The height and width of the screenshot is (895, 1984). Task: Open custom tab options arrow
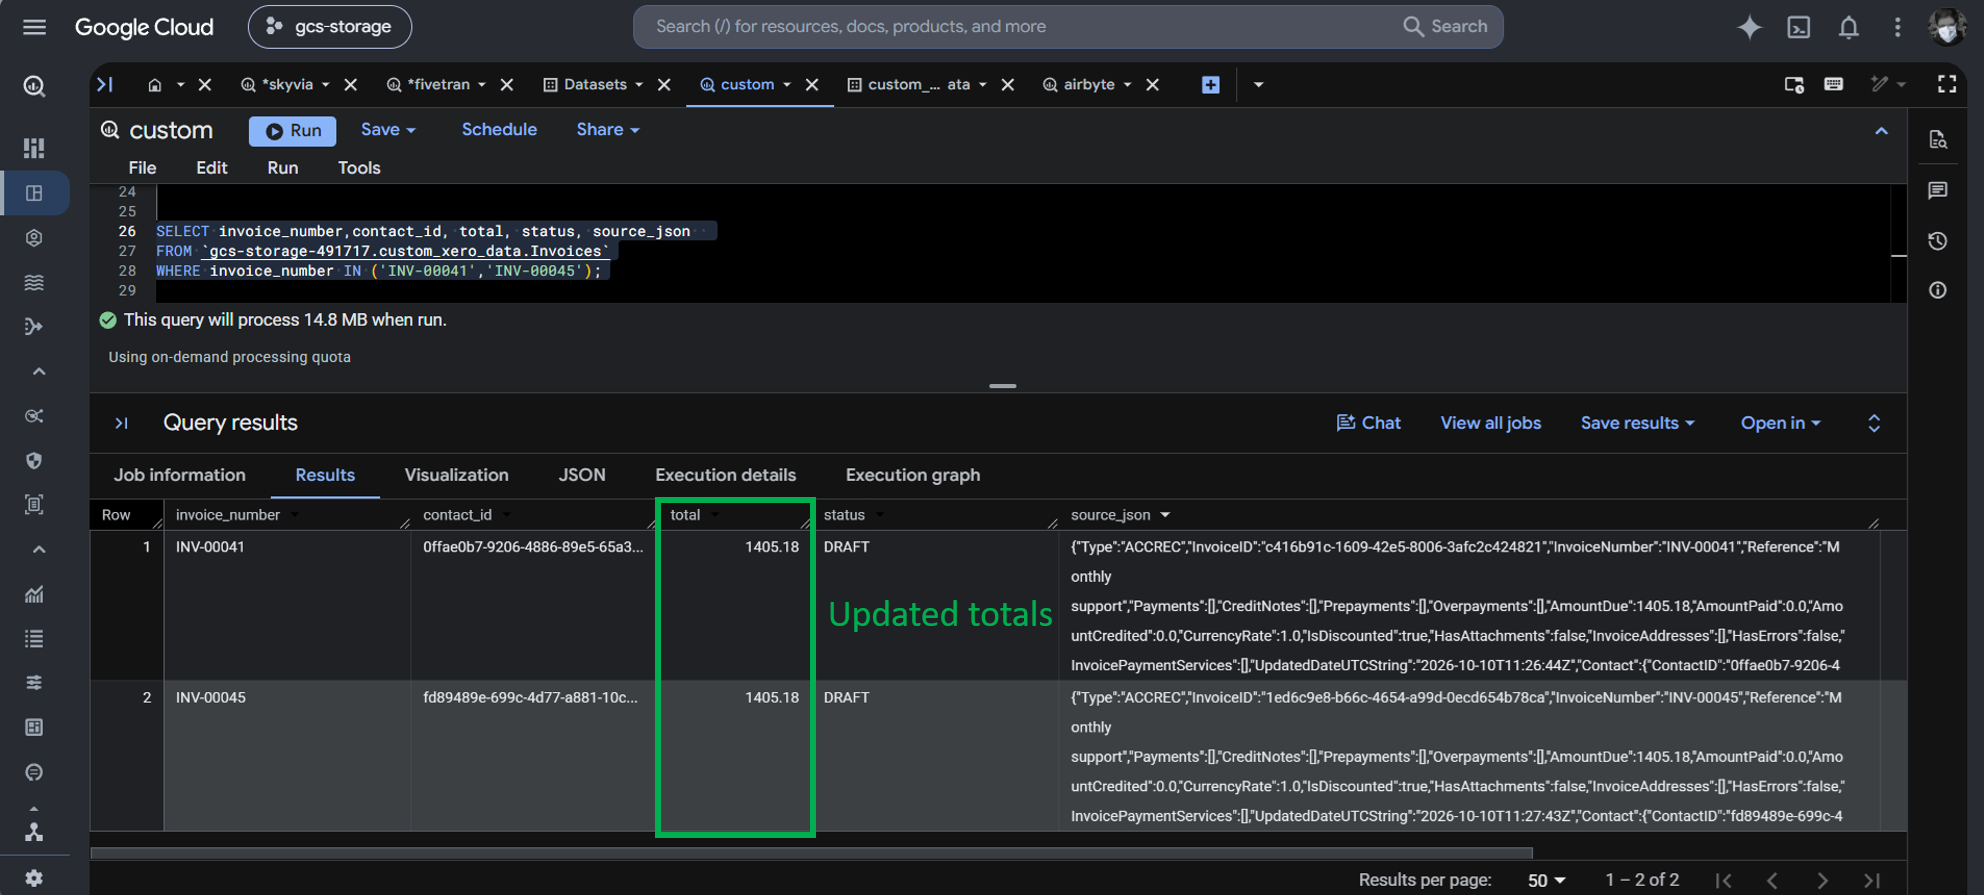click(x=787, y=85)
